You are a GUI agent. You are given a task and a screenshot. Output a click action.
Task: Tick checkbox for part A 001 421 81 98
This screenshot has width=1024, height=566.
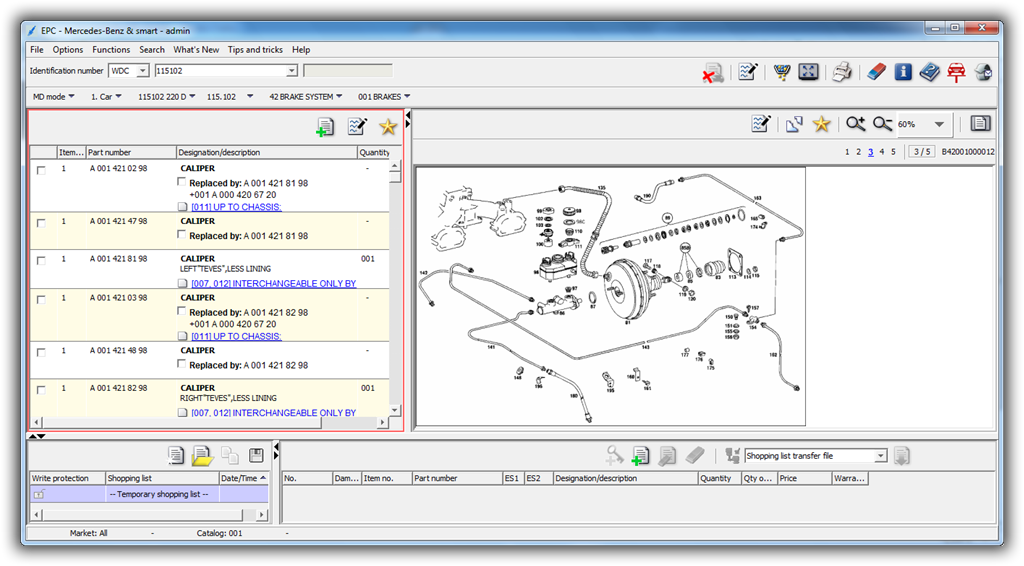(41, 260)
